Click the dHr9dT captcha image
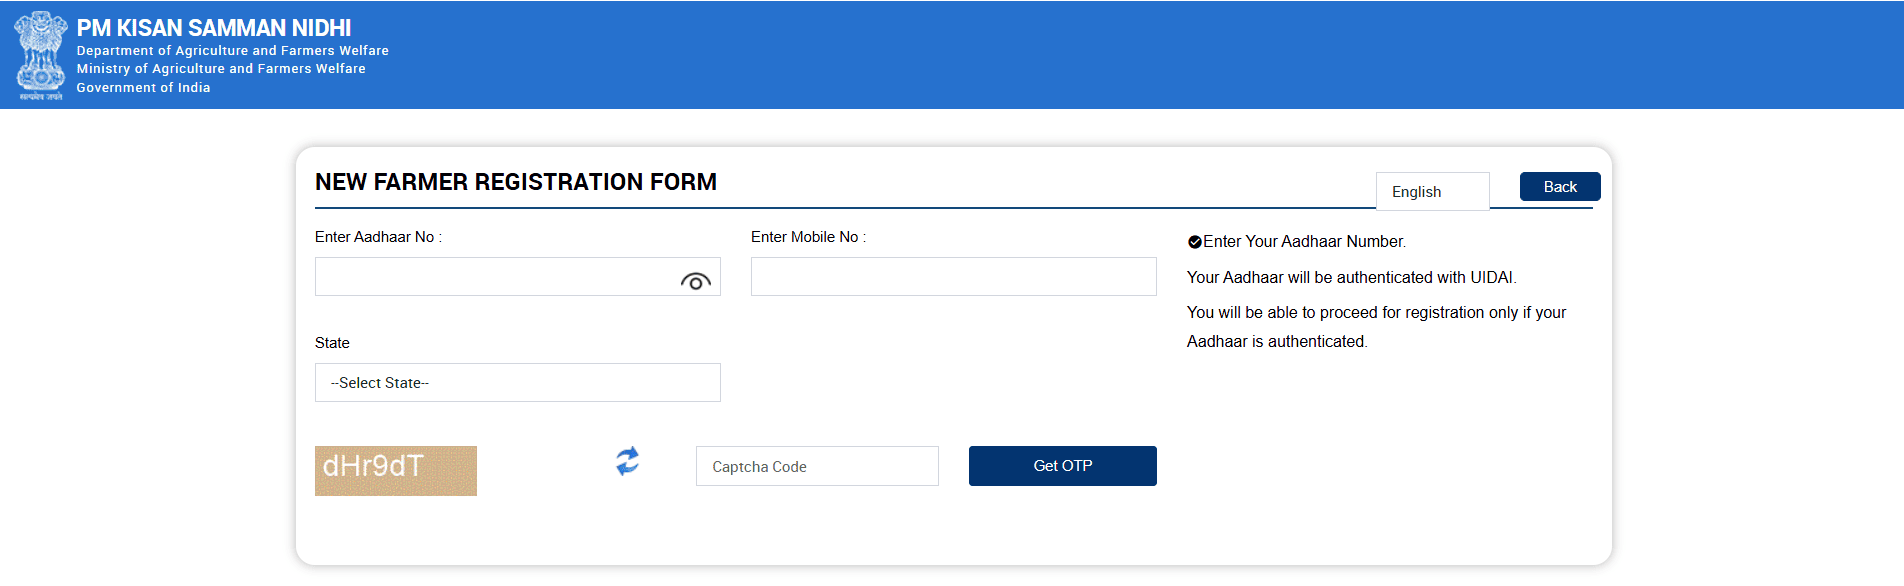This screenshot has height=586, width=1904. point(396,471)
